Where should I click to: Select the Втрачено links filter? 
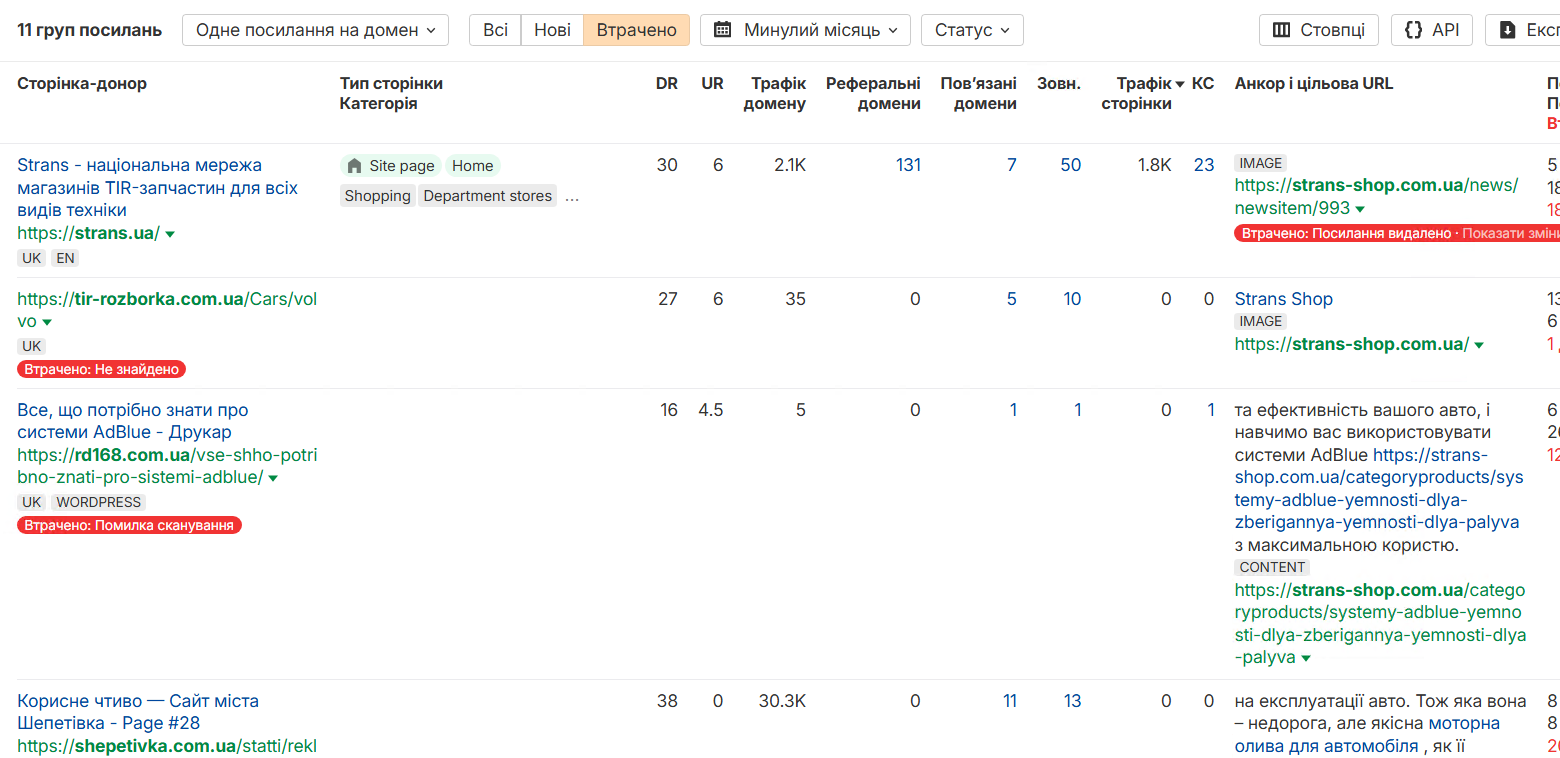pyautogui.click(x=636, y=30)
